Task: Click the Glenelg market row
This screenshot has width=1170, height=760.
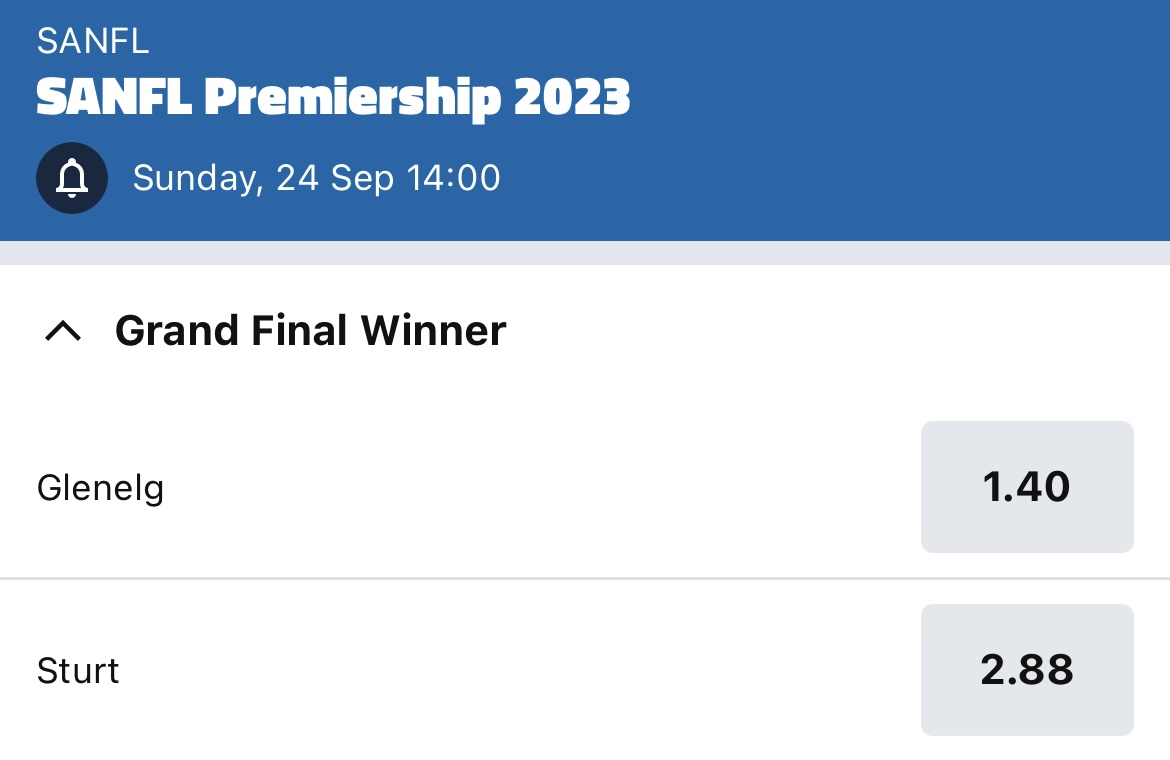Action: (x=585, y=487)
